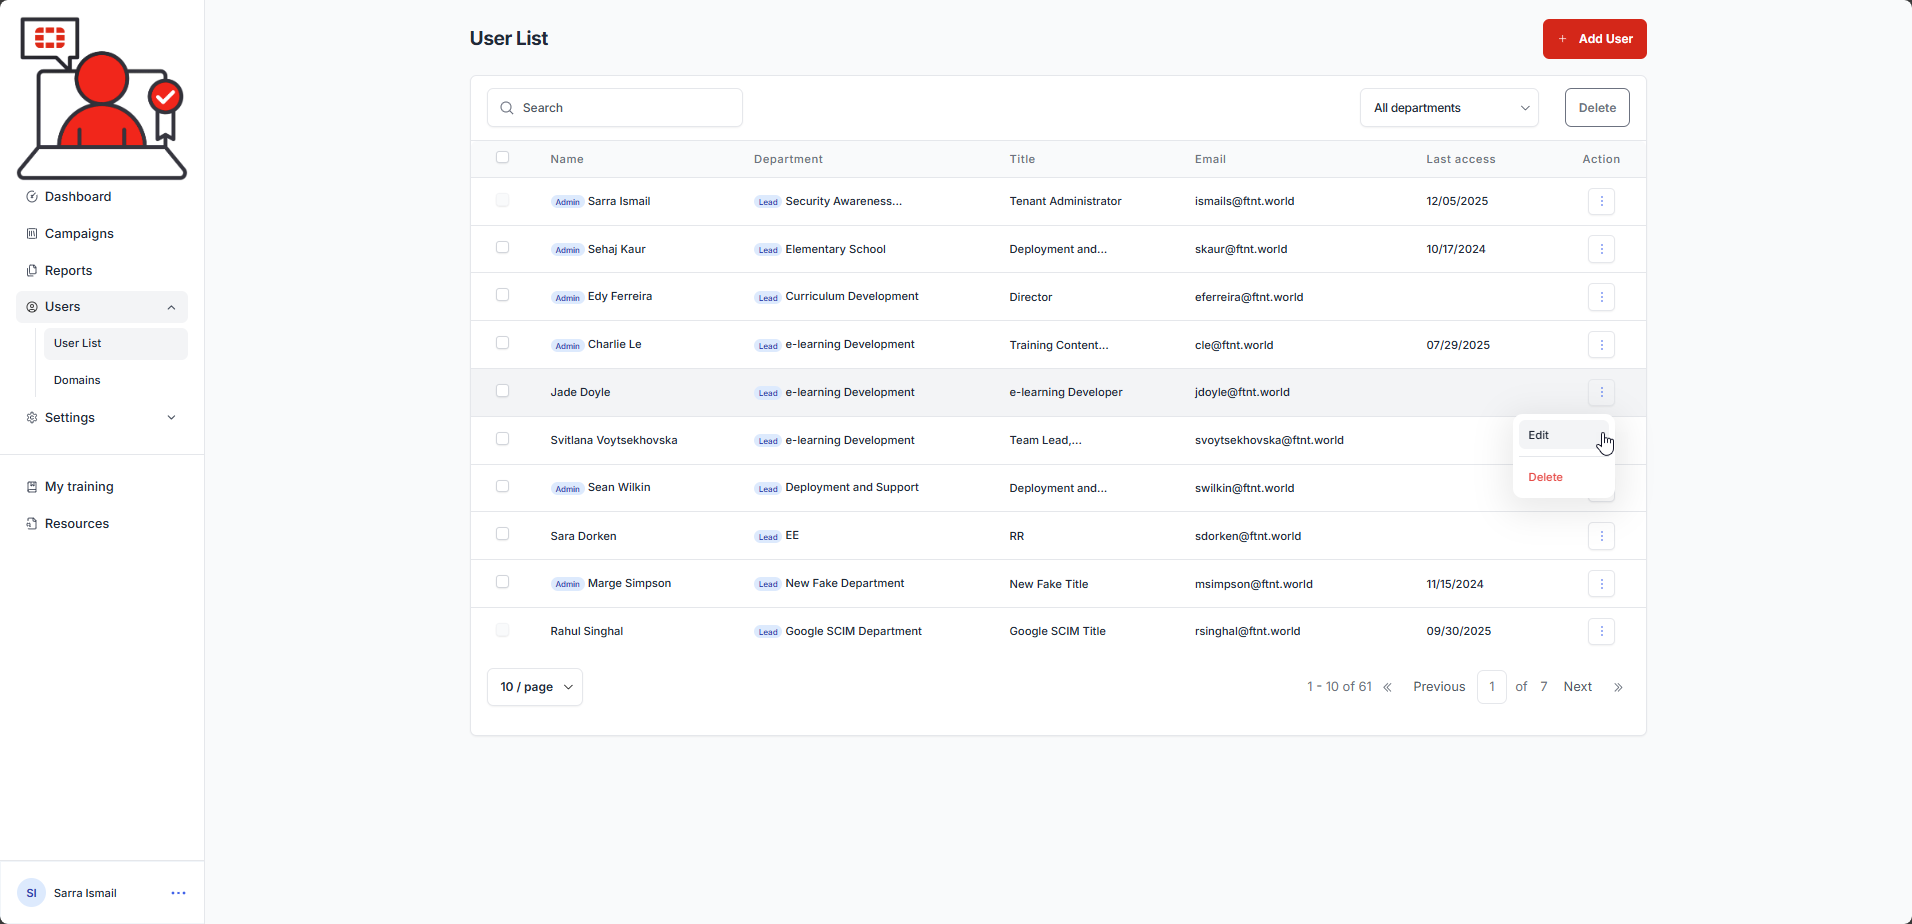Click the date 07/29/2025
This screenshot has height=924, width=1912.
(x=1458, y=345)
